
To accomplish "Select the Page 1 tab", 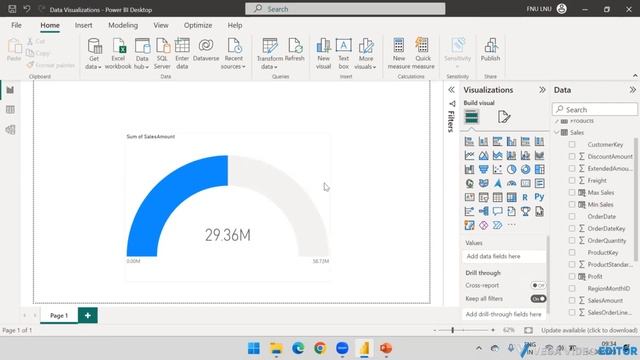I will point(59,316).
